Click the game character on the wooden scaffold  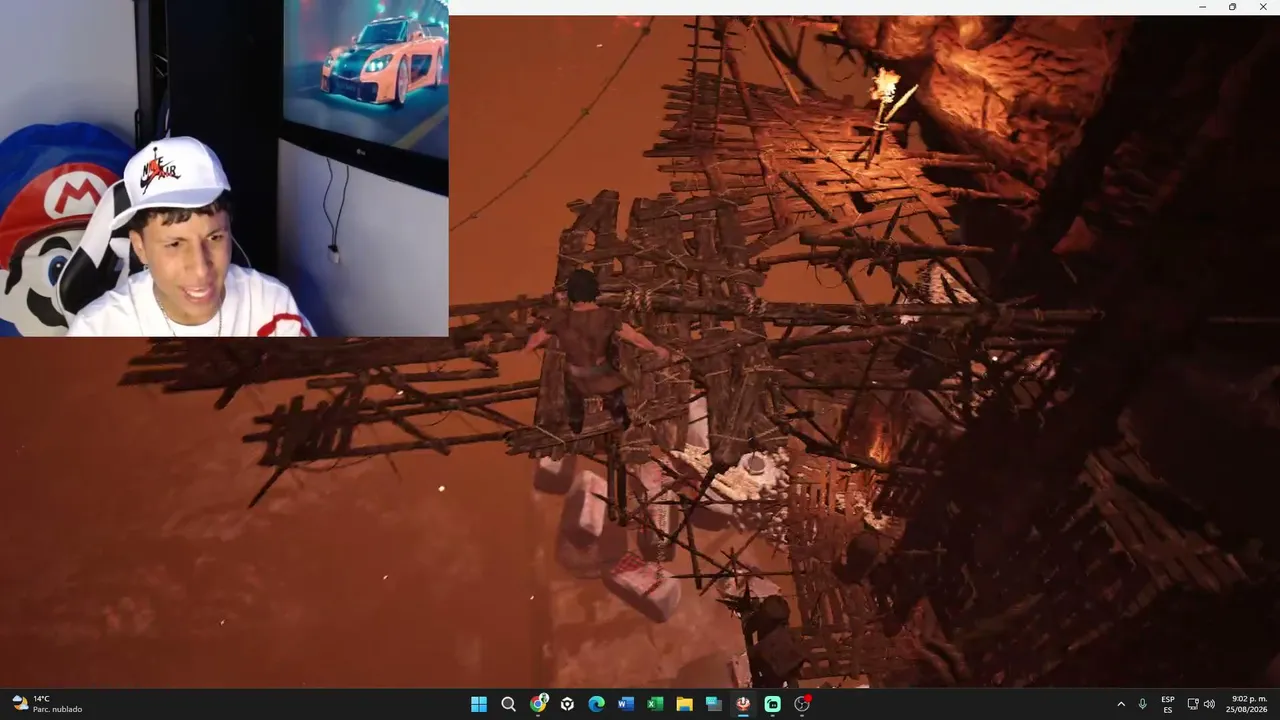590,350
